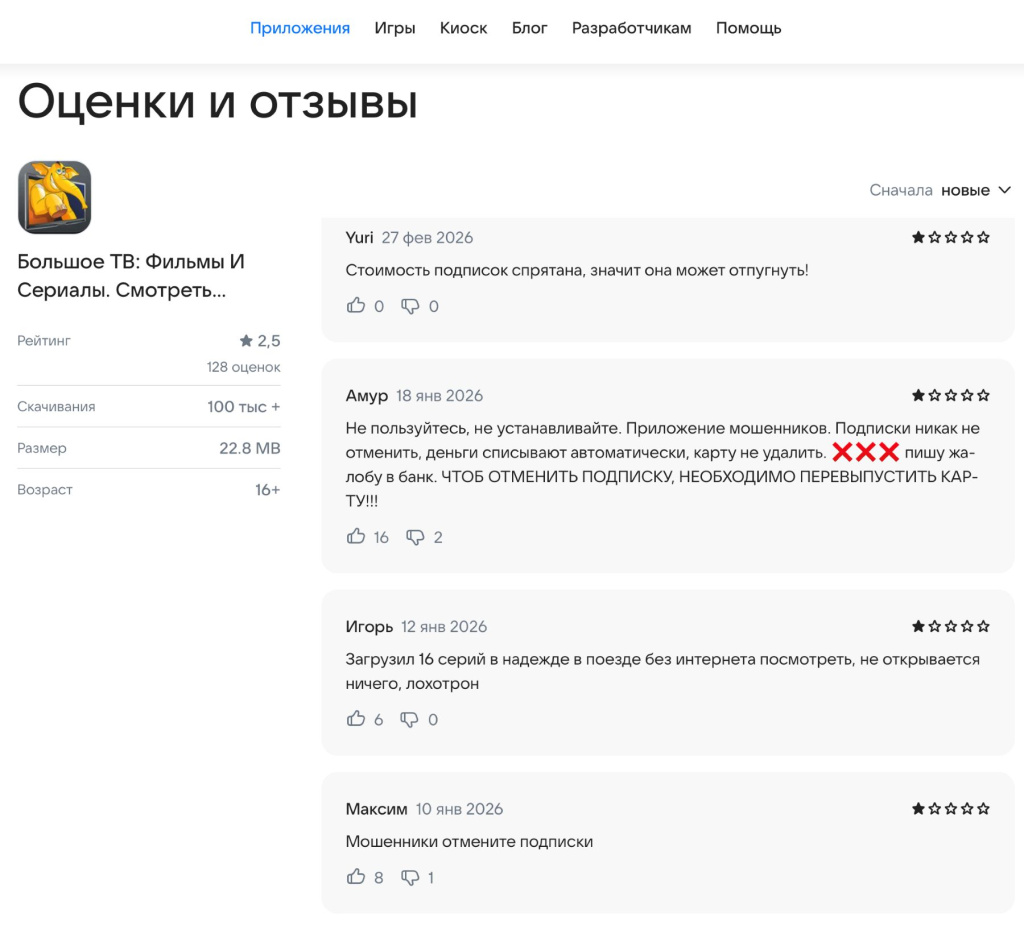Like Yuri's review with the thumbs up icon
The image size is (1024, 926).
[x=356, y=306]
